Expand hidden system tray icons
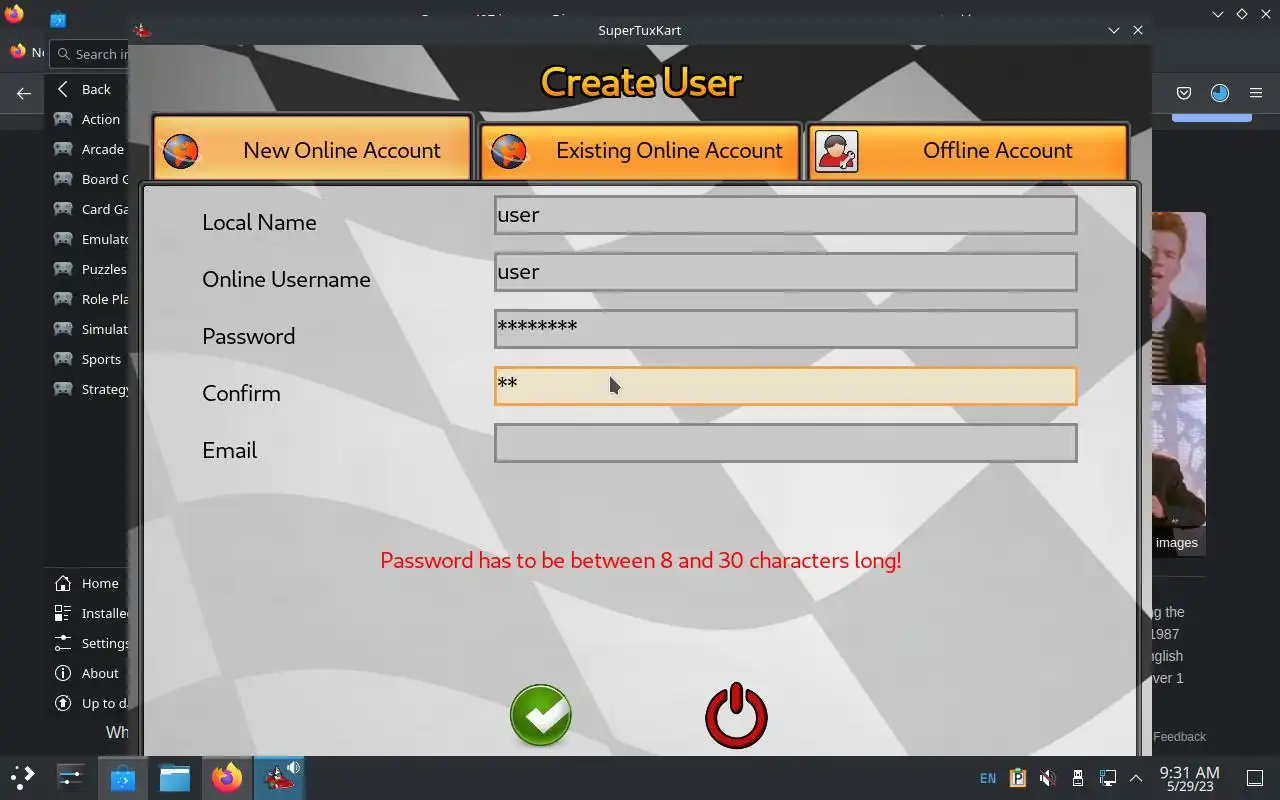 [1136, 778]
